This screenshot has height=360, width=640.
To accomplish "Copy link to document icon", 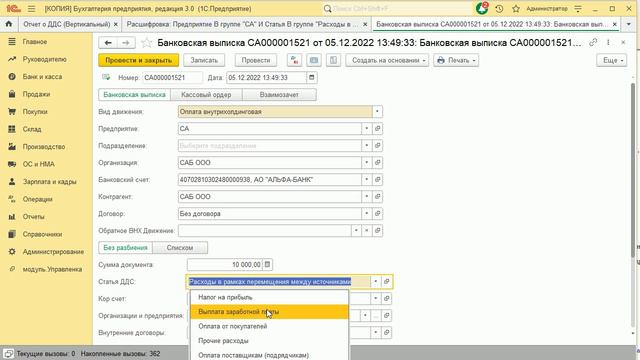I will pyautogui.click(x=593, y=42).
